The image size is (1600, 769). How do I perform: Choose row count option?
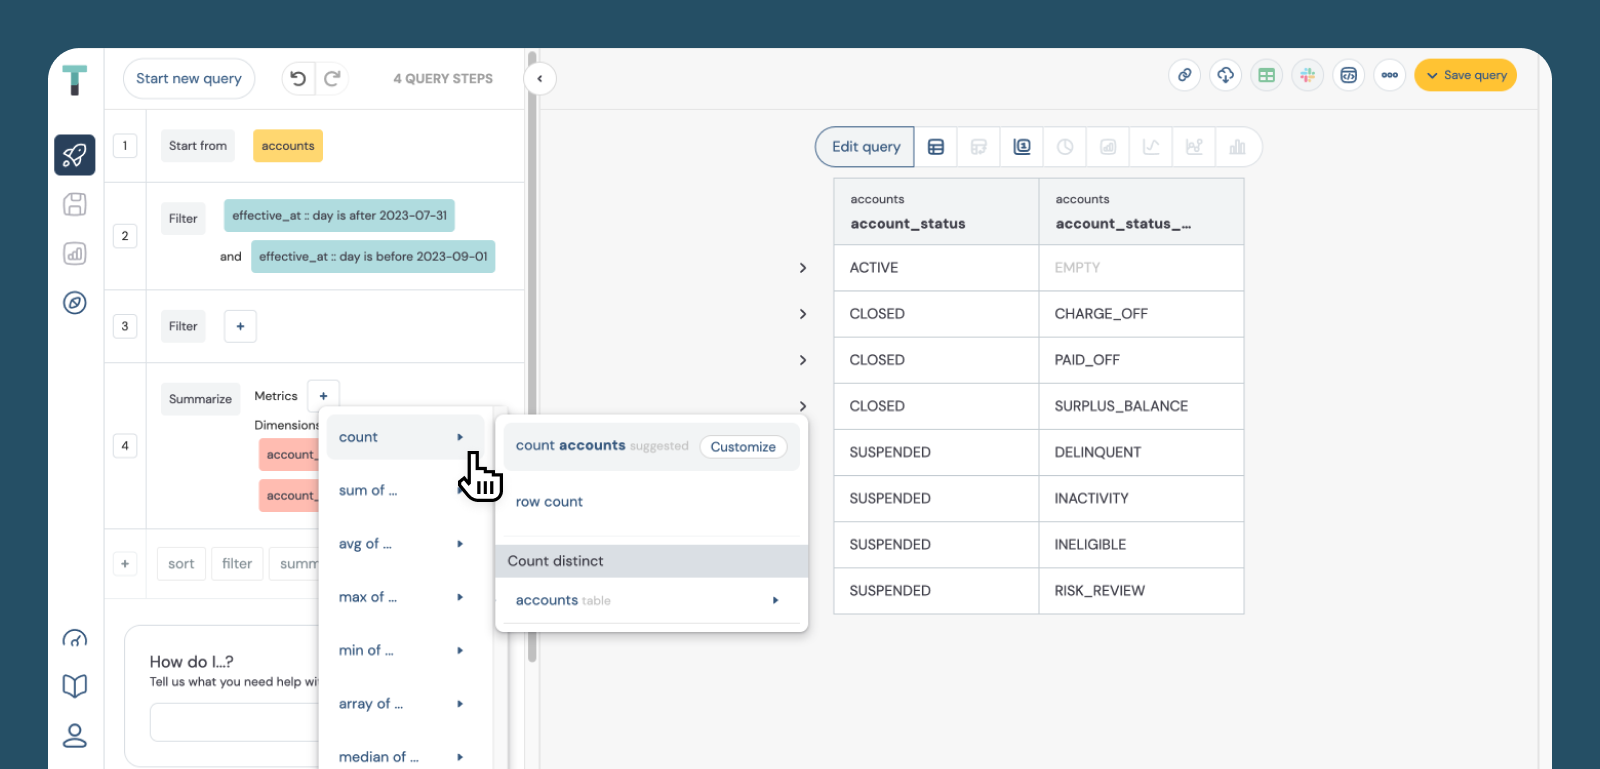[x=549, y=502]
